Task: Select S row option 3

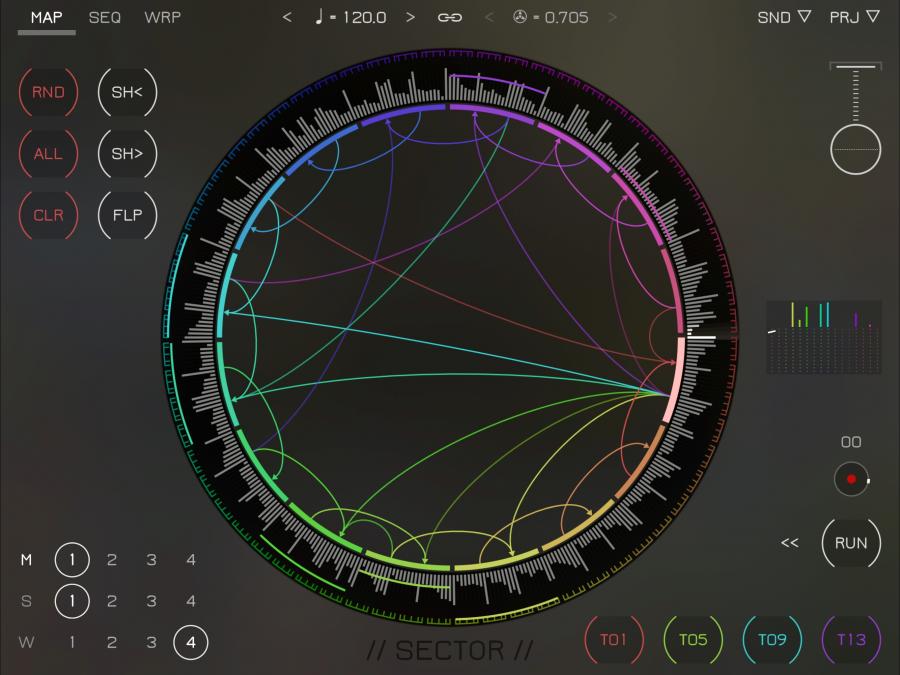Action: 152,601
